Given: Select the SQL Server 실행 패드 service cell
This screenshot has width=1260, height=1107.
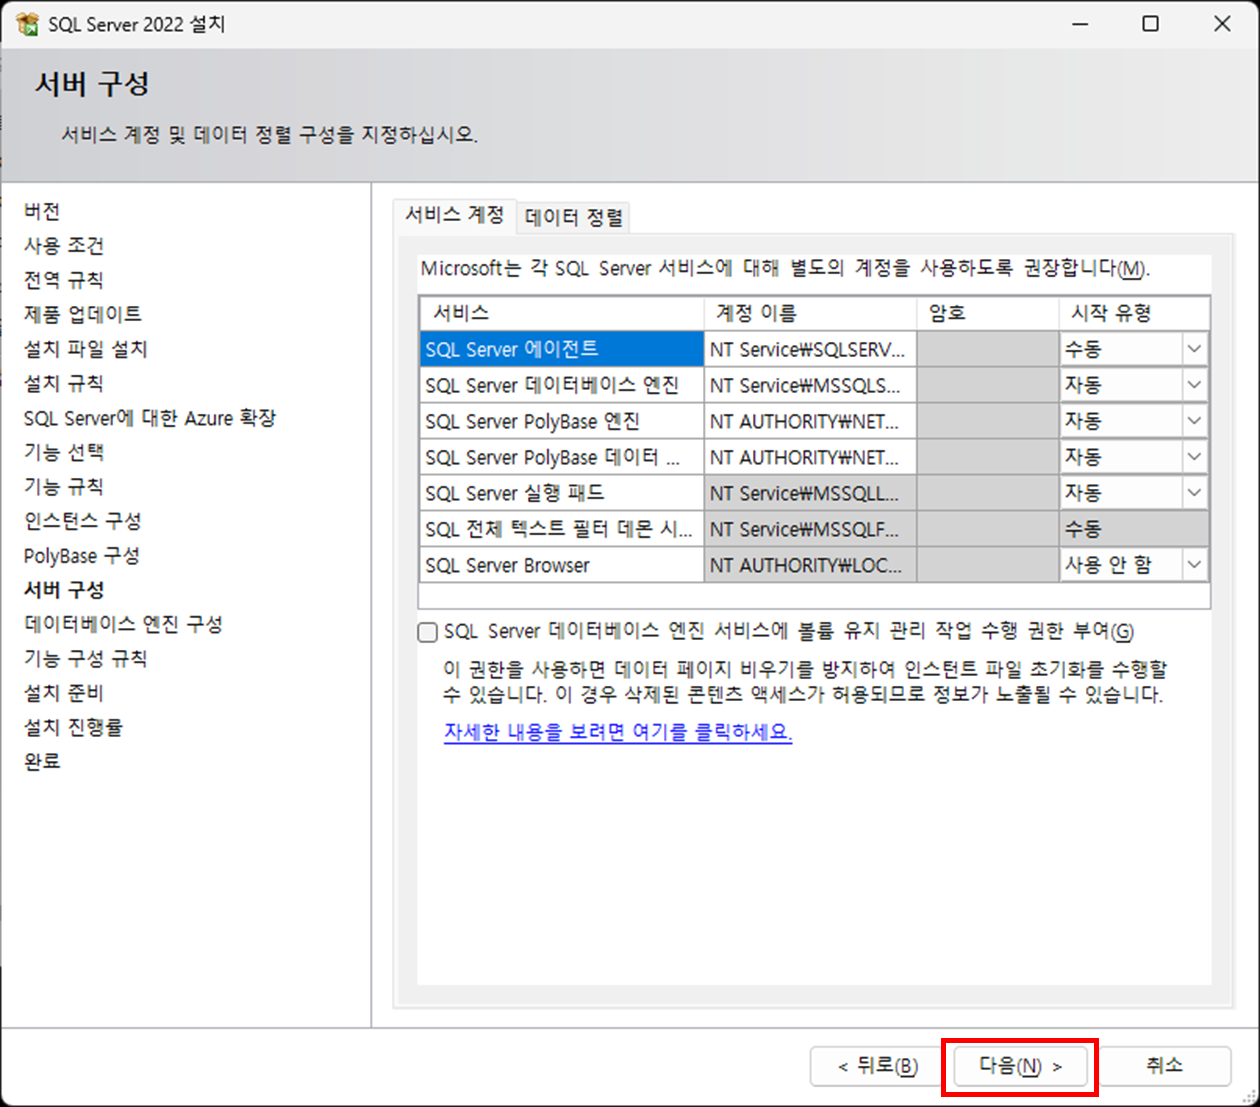Looking at the screenshot, I should 562,493.
